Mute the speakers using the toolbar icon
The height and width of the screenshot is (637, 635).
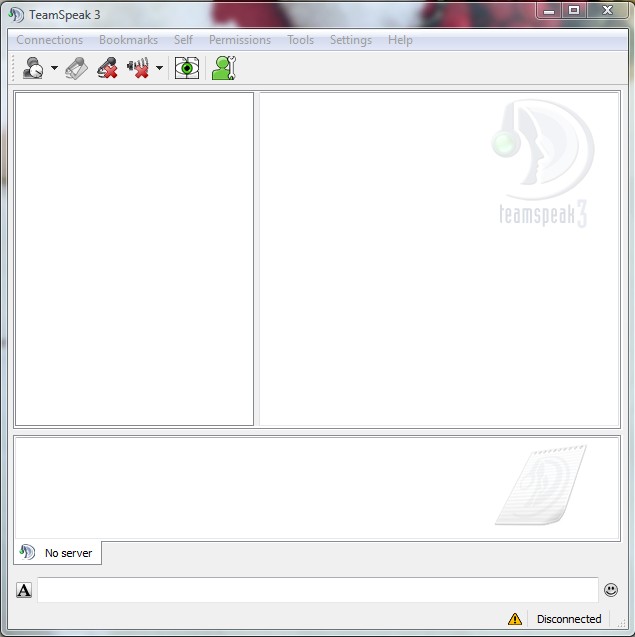(138, 69)
